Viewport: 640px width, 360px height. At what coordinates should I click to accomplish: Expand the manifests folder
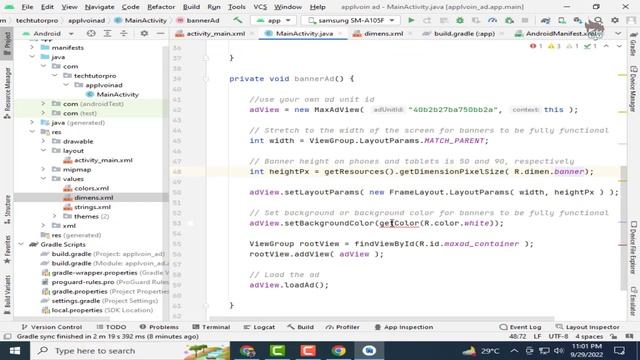point(32,47)
